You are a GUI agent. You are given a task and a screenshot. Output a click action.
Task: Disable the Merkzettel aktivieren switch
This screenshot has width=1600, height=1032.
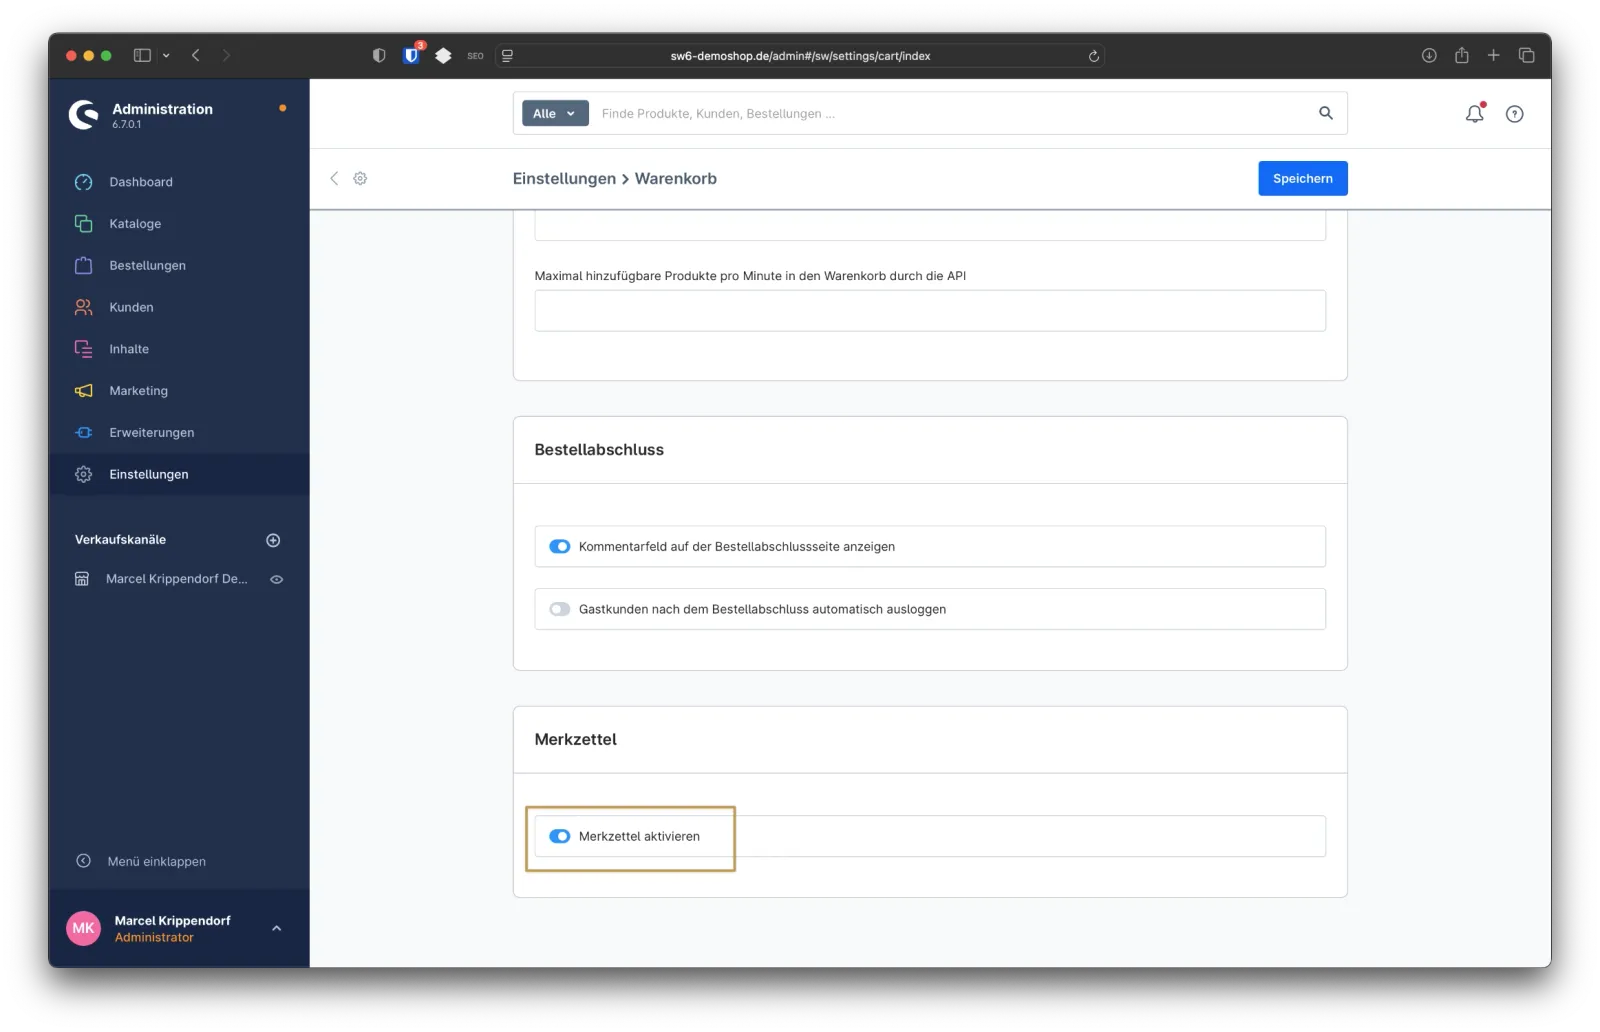(560, 836)
